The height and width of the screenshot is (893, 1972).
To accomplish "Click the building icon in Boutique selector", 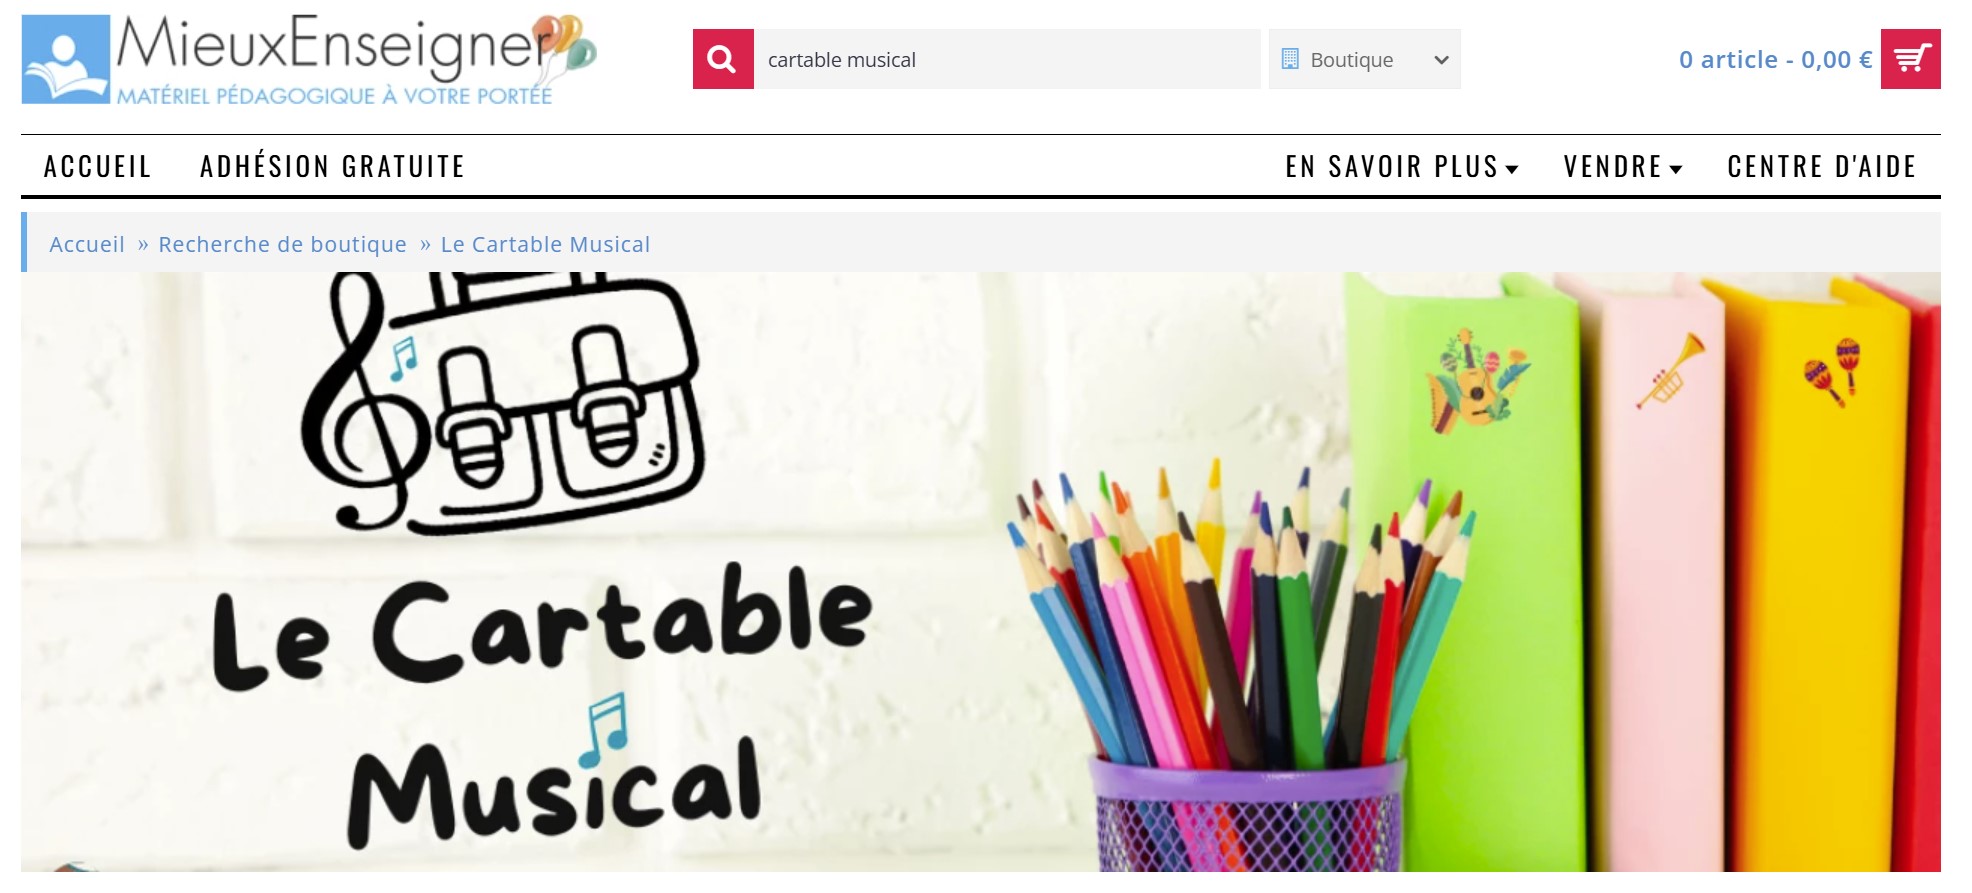I will tap(1290, 59).
